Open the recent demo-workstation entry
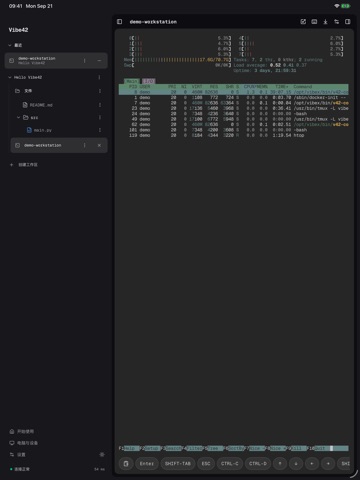 pos(56,61)
